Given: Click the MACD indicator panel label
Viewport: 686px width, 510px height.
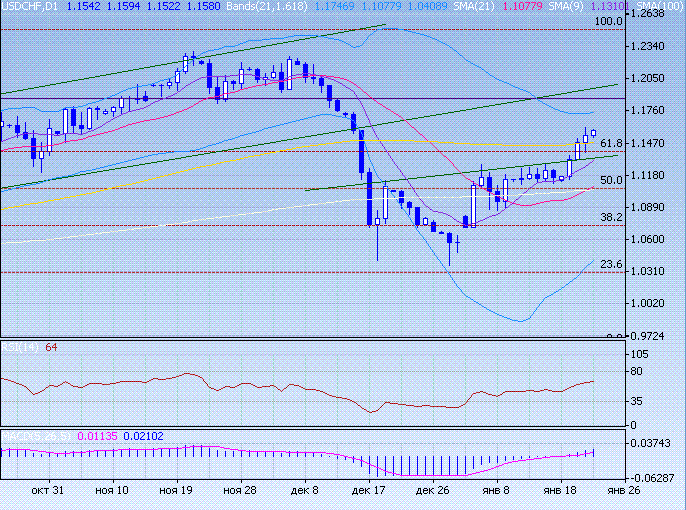Looking at the screenshot, I should pos(35,436).
